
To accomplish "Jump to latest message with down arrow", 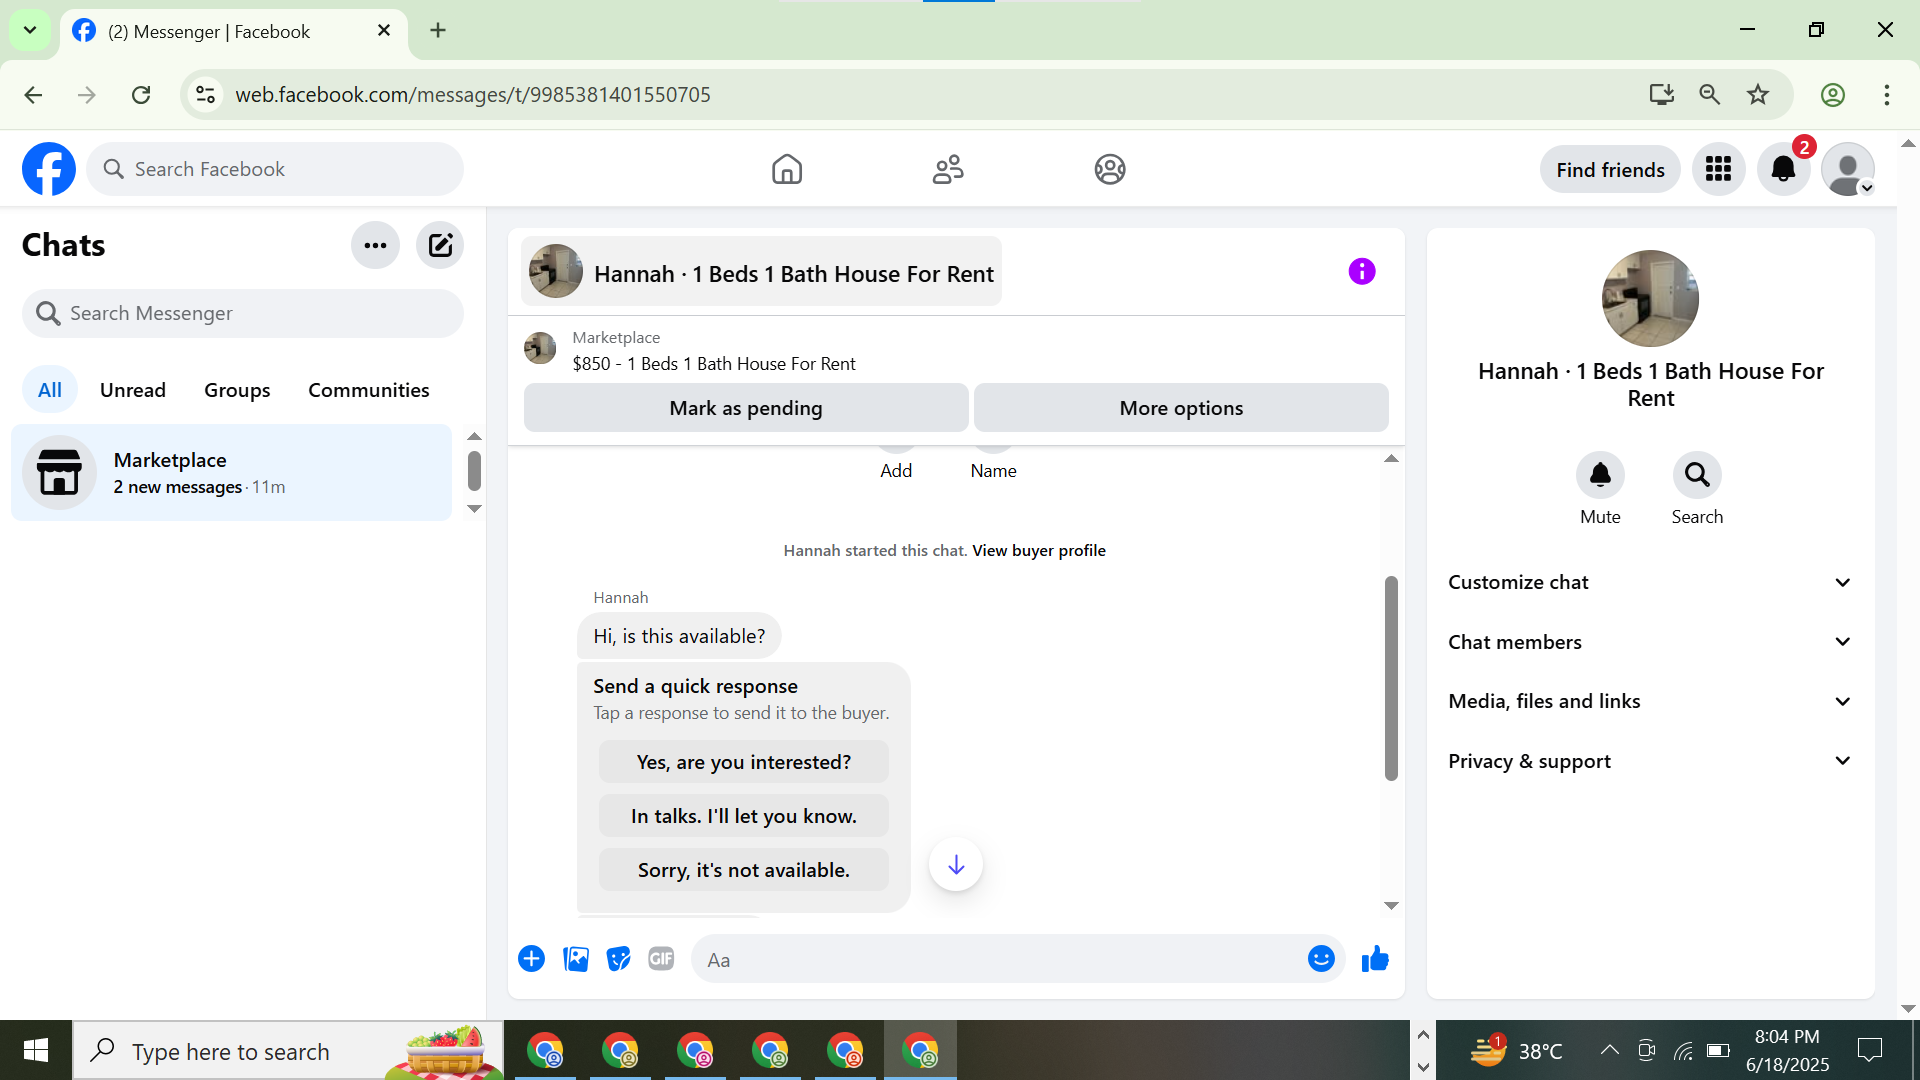I will [956, 864].
